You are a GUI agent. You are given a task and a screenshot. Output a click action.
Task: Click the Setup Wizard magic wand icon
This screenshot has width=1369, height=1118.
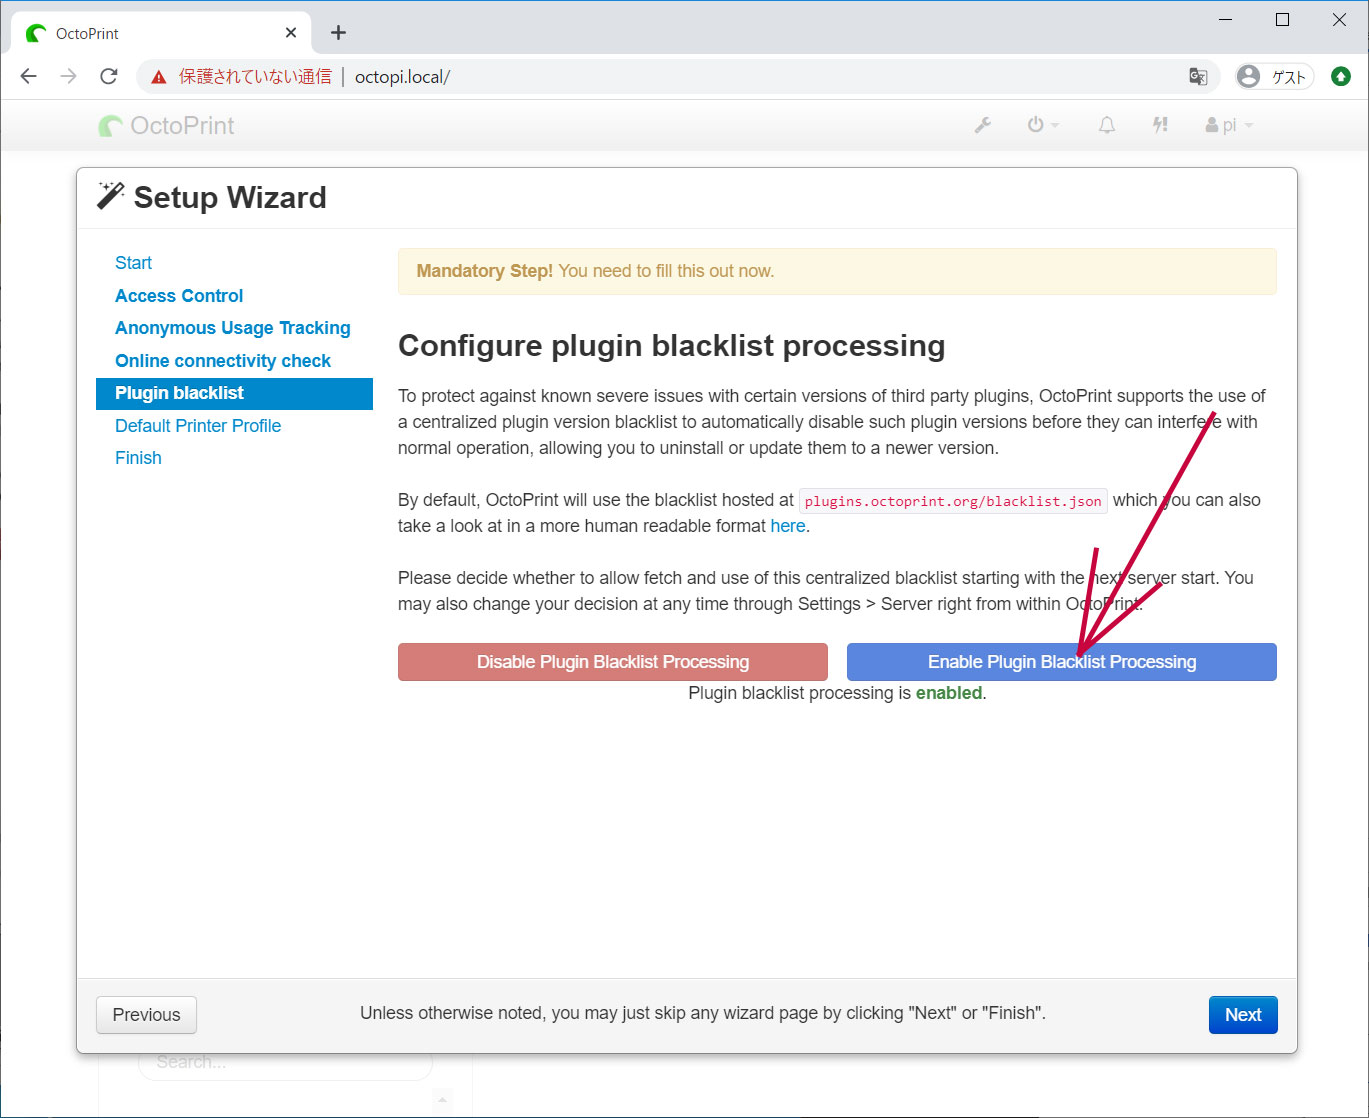coord(110,196)
